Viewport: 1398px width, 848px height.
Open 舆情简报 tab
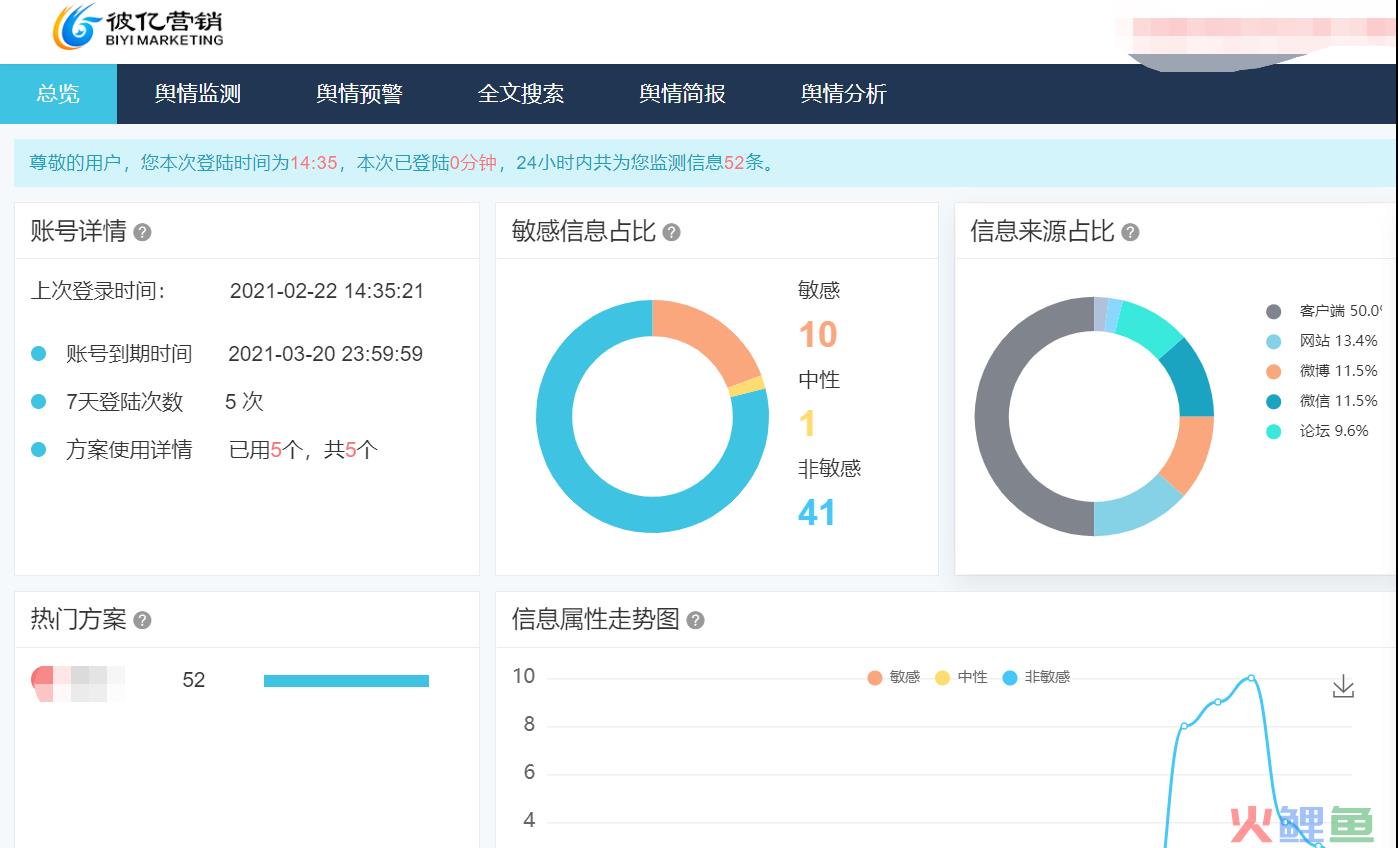pos(682,94)
